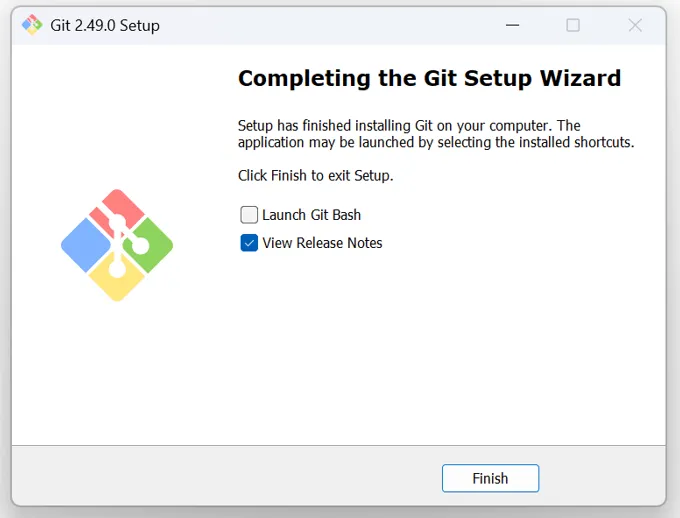This screenshot has width=680, height=518.
Task: Click the Git icon in the title bar
Action: pyautogui.click(x=32, y=25)
